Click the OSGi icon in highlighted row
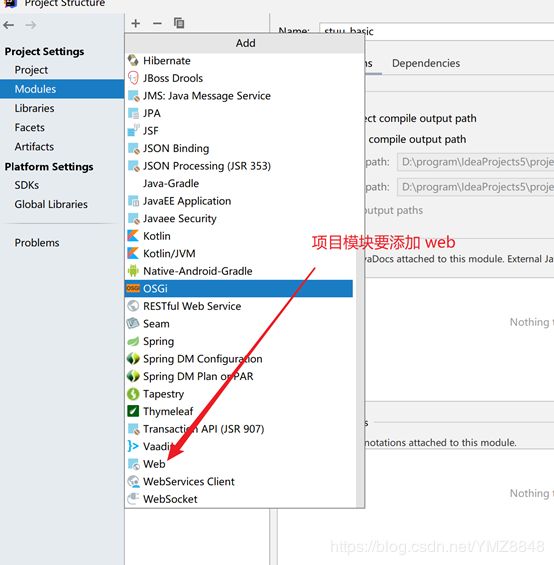This screenshot has width=554, height=565. (x=133, y=288)
